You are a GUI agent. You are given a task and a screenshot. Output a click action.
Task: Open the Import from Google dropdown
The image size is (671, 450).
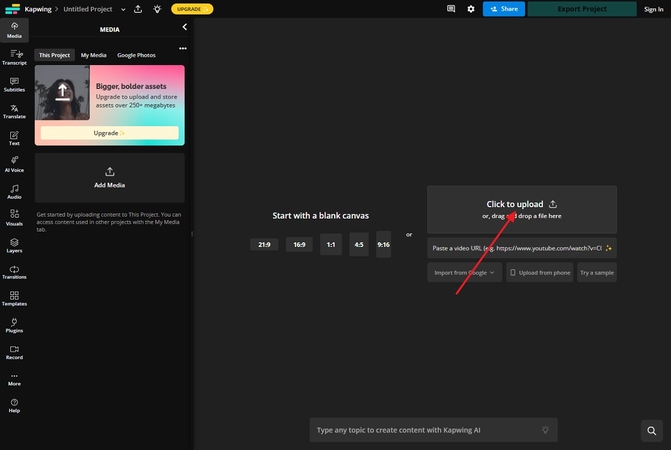(x=464, y=272)
